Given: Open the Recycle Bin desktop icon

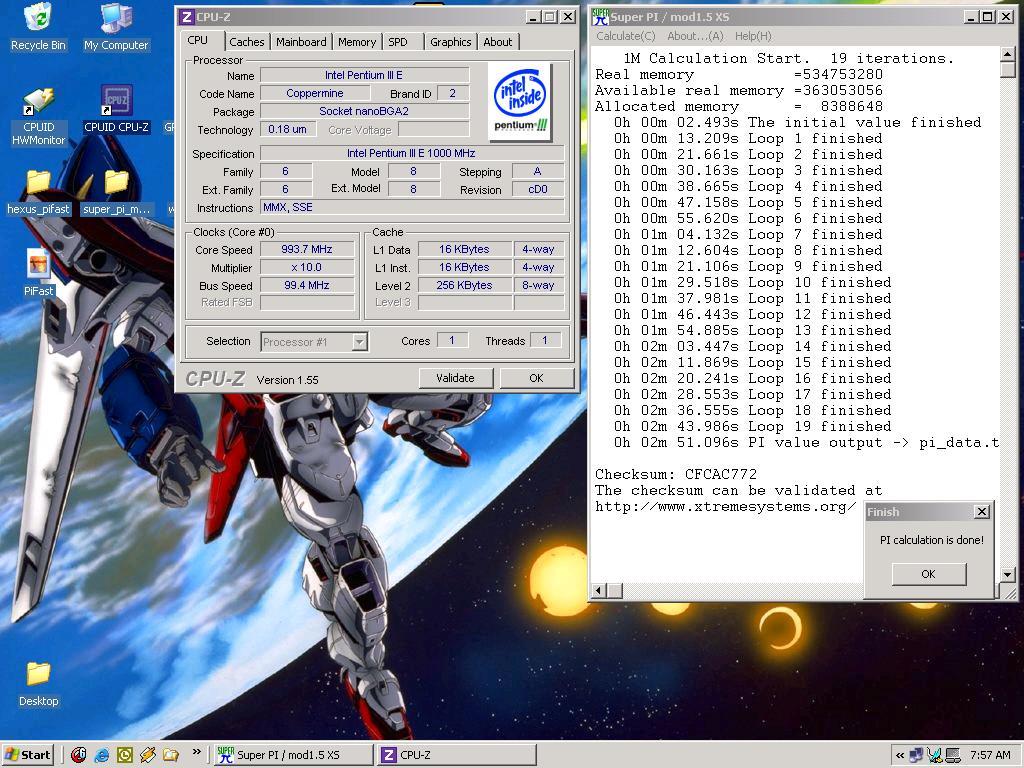Looking at the screenshot, I should coord(38,27).
